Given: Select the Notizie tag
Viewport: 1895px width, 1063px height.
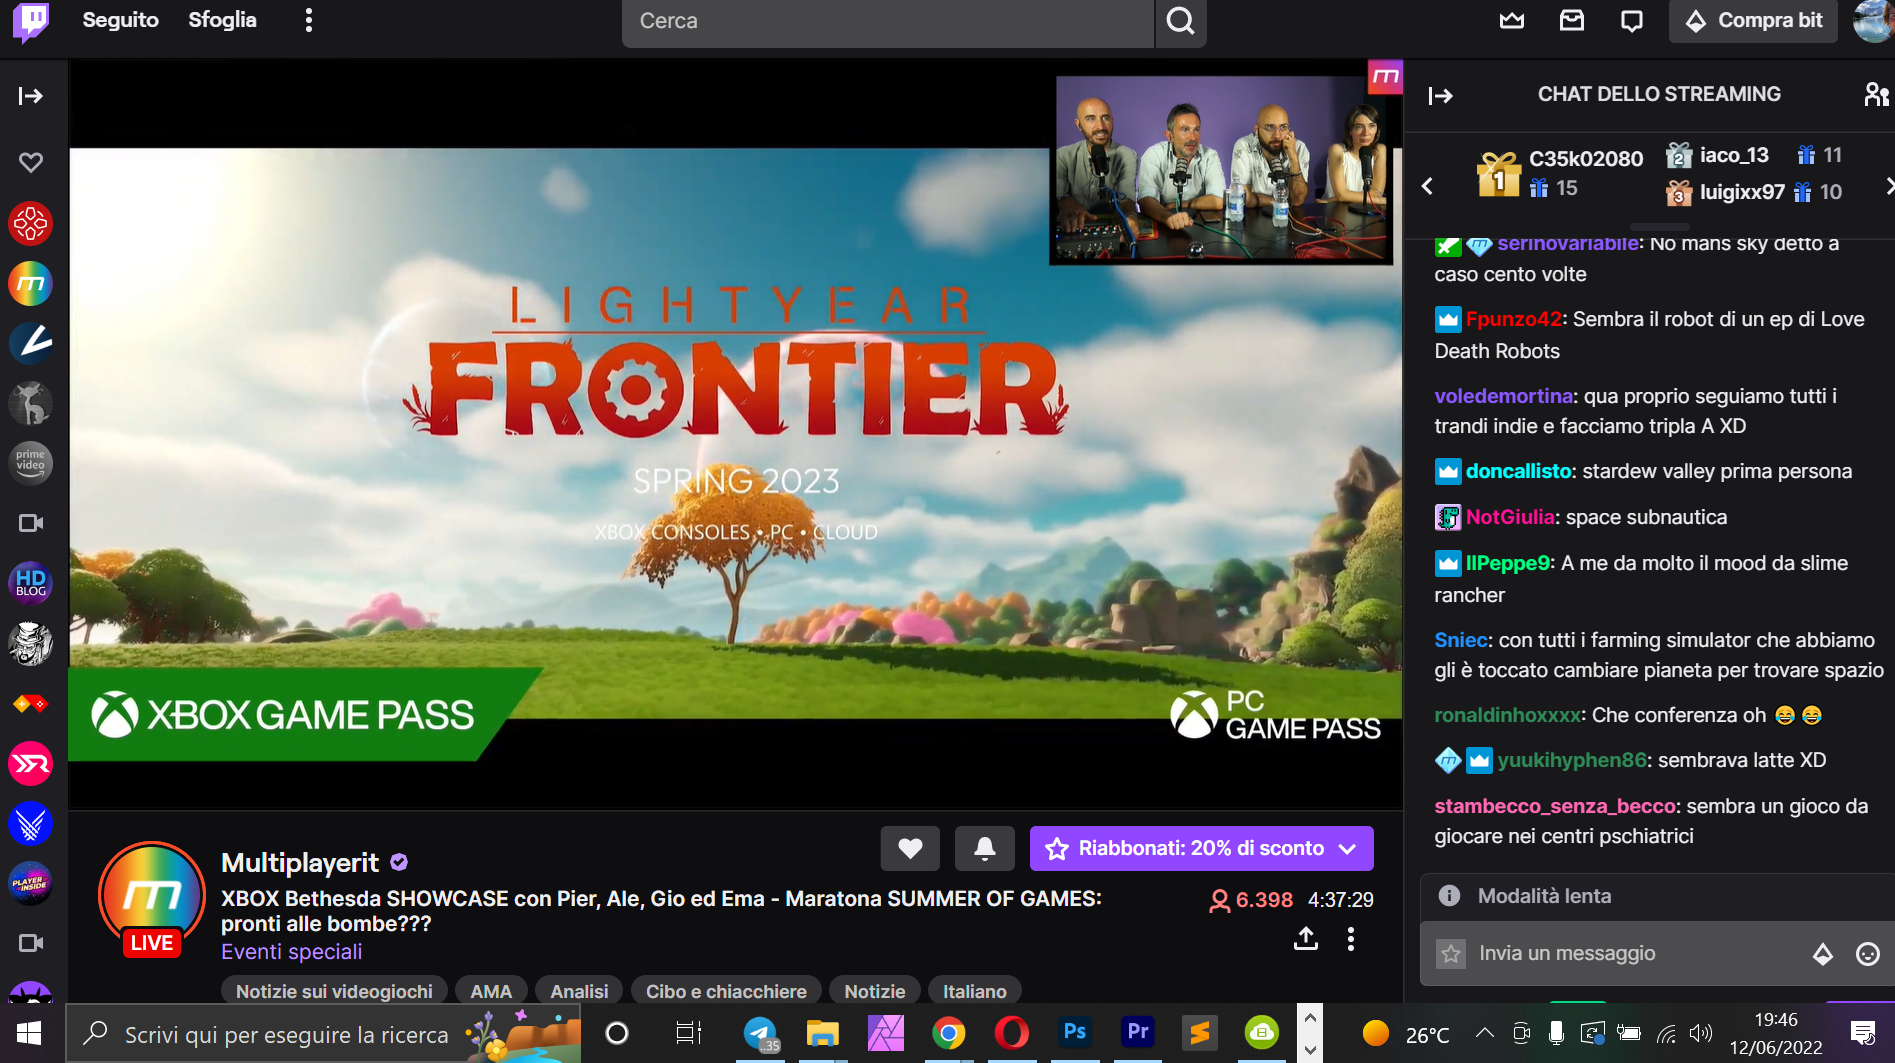Looking at the screenshot, I should [x=875, y=991].
